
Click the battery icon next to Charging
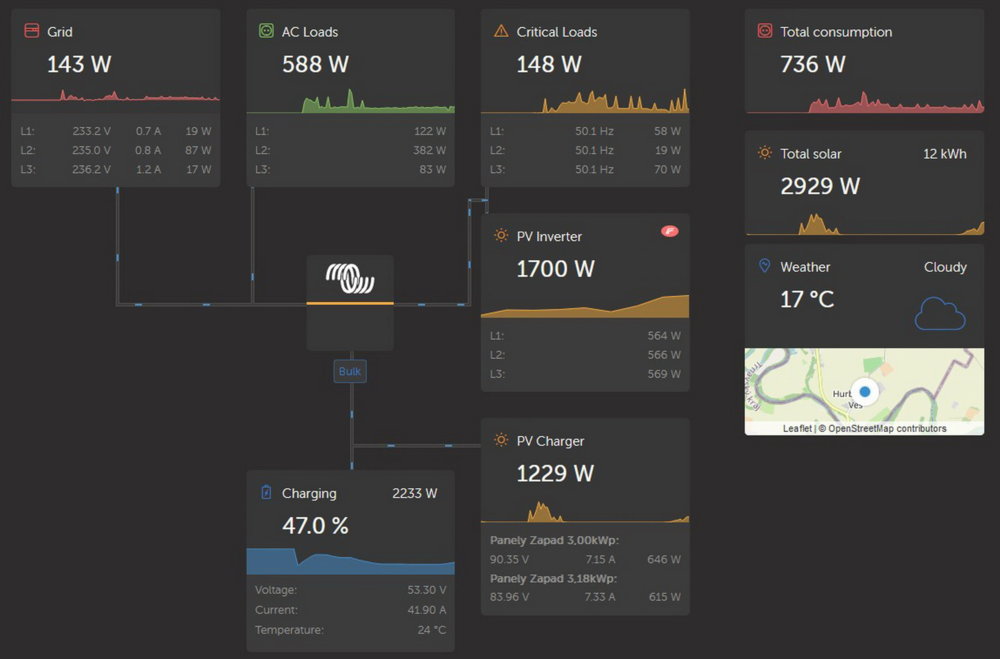266,492
